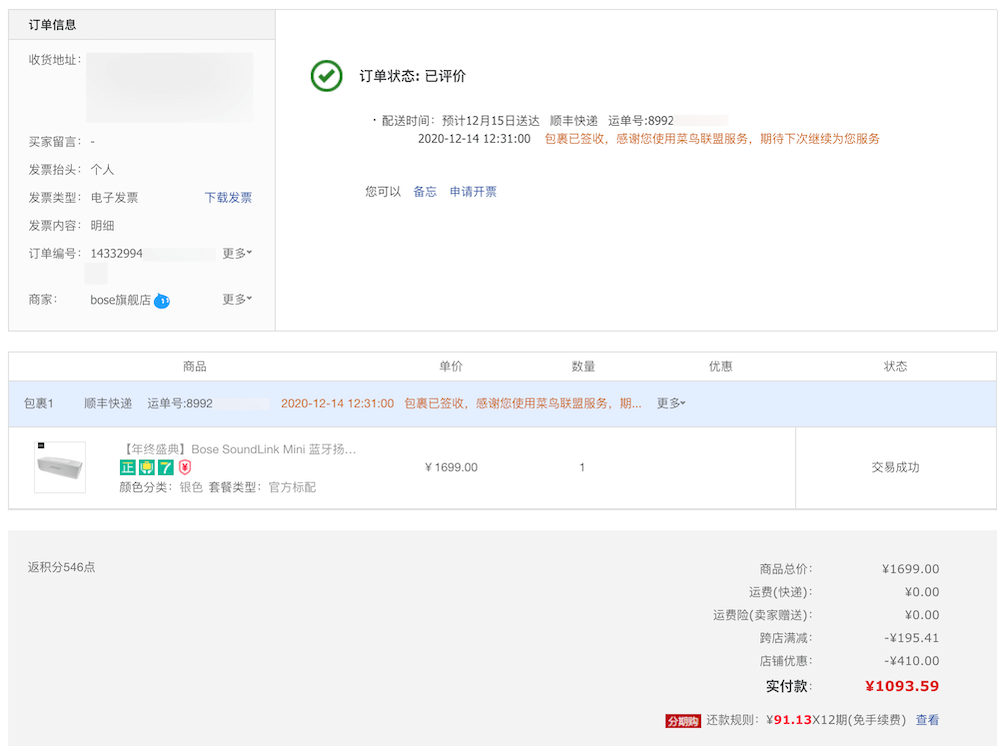
Task: Click the orange package signed tracking message at top
Action: [x=711, y=139]
